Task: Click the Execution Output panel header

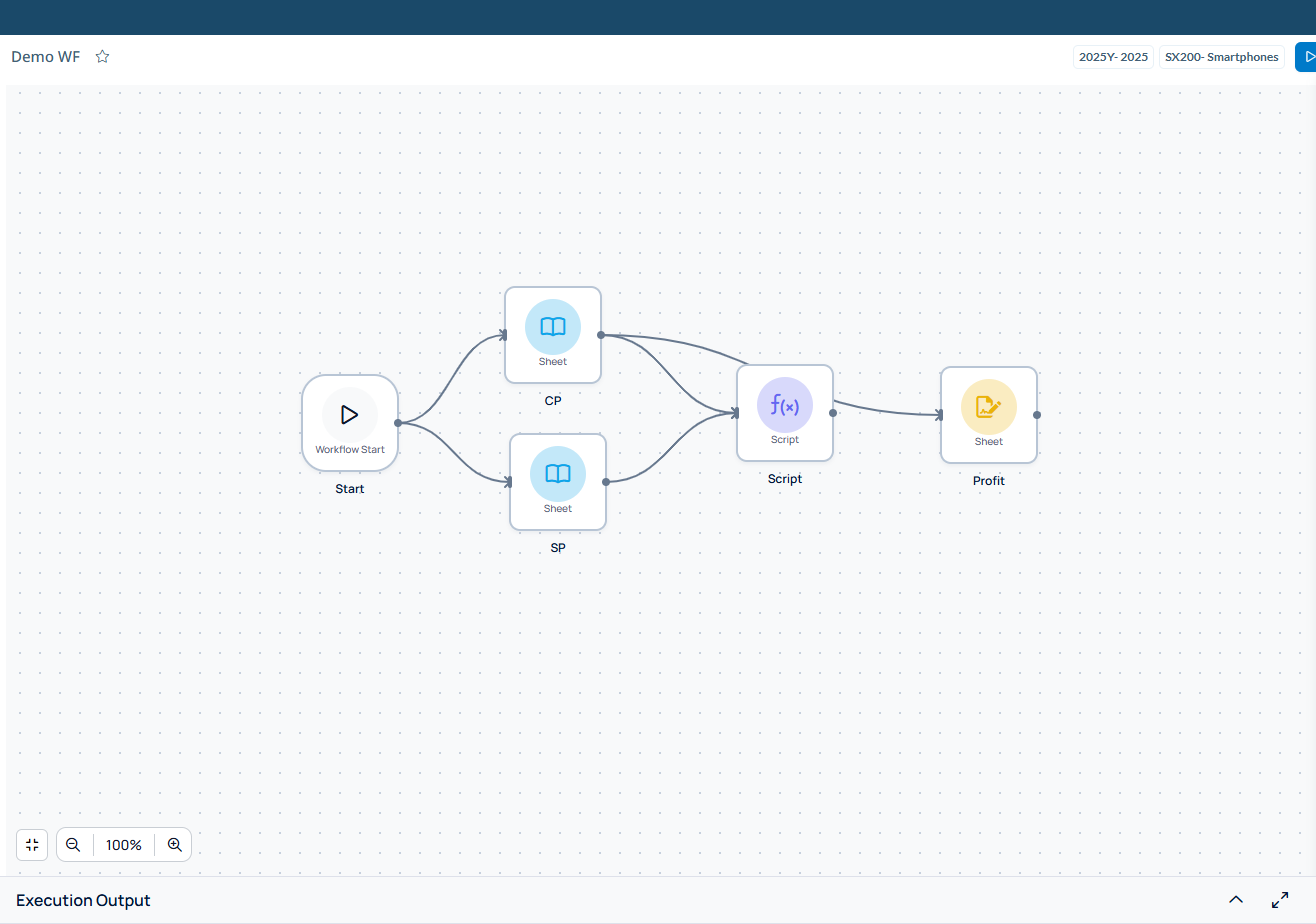Action: [x=83, y=900]
